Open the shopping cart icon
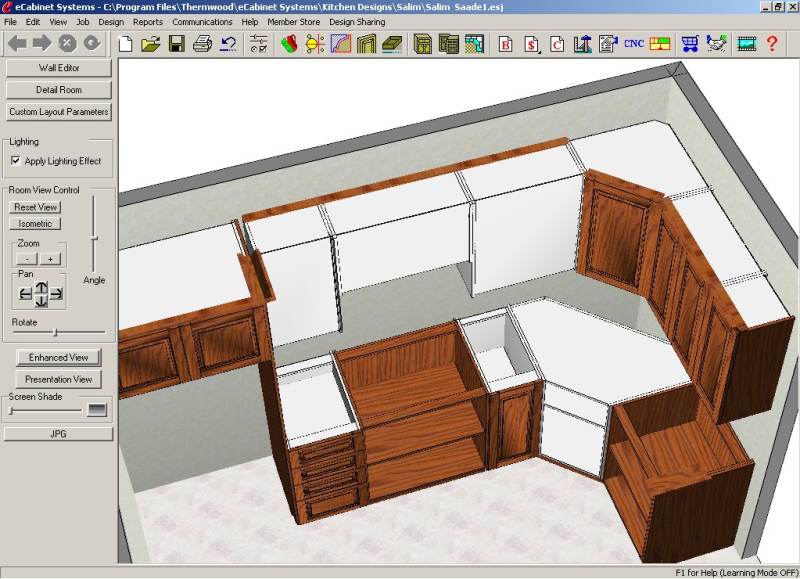Screen dimensions: 800x579 tap(690, 44)
